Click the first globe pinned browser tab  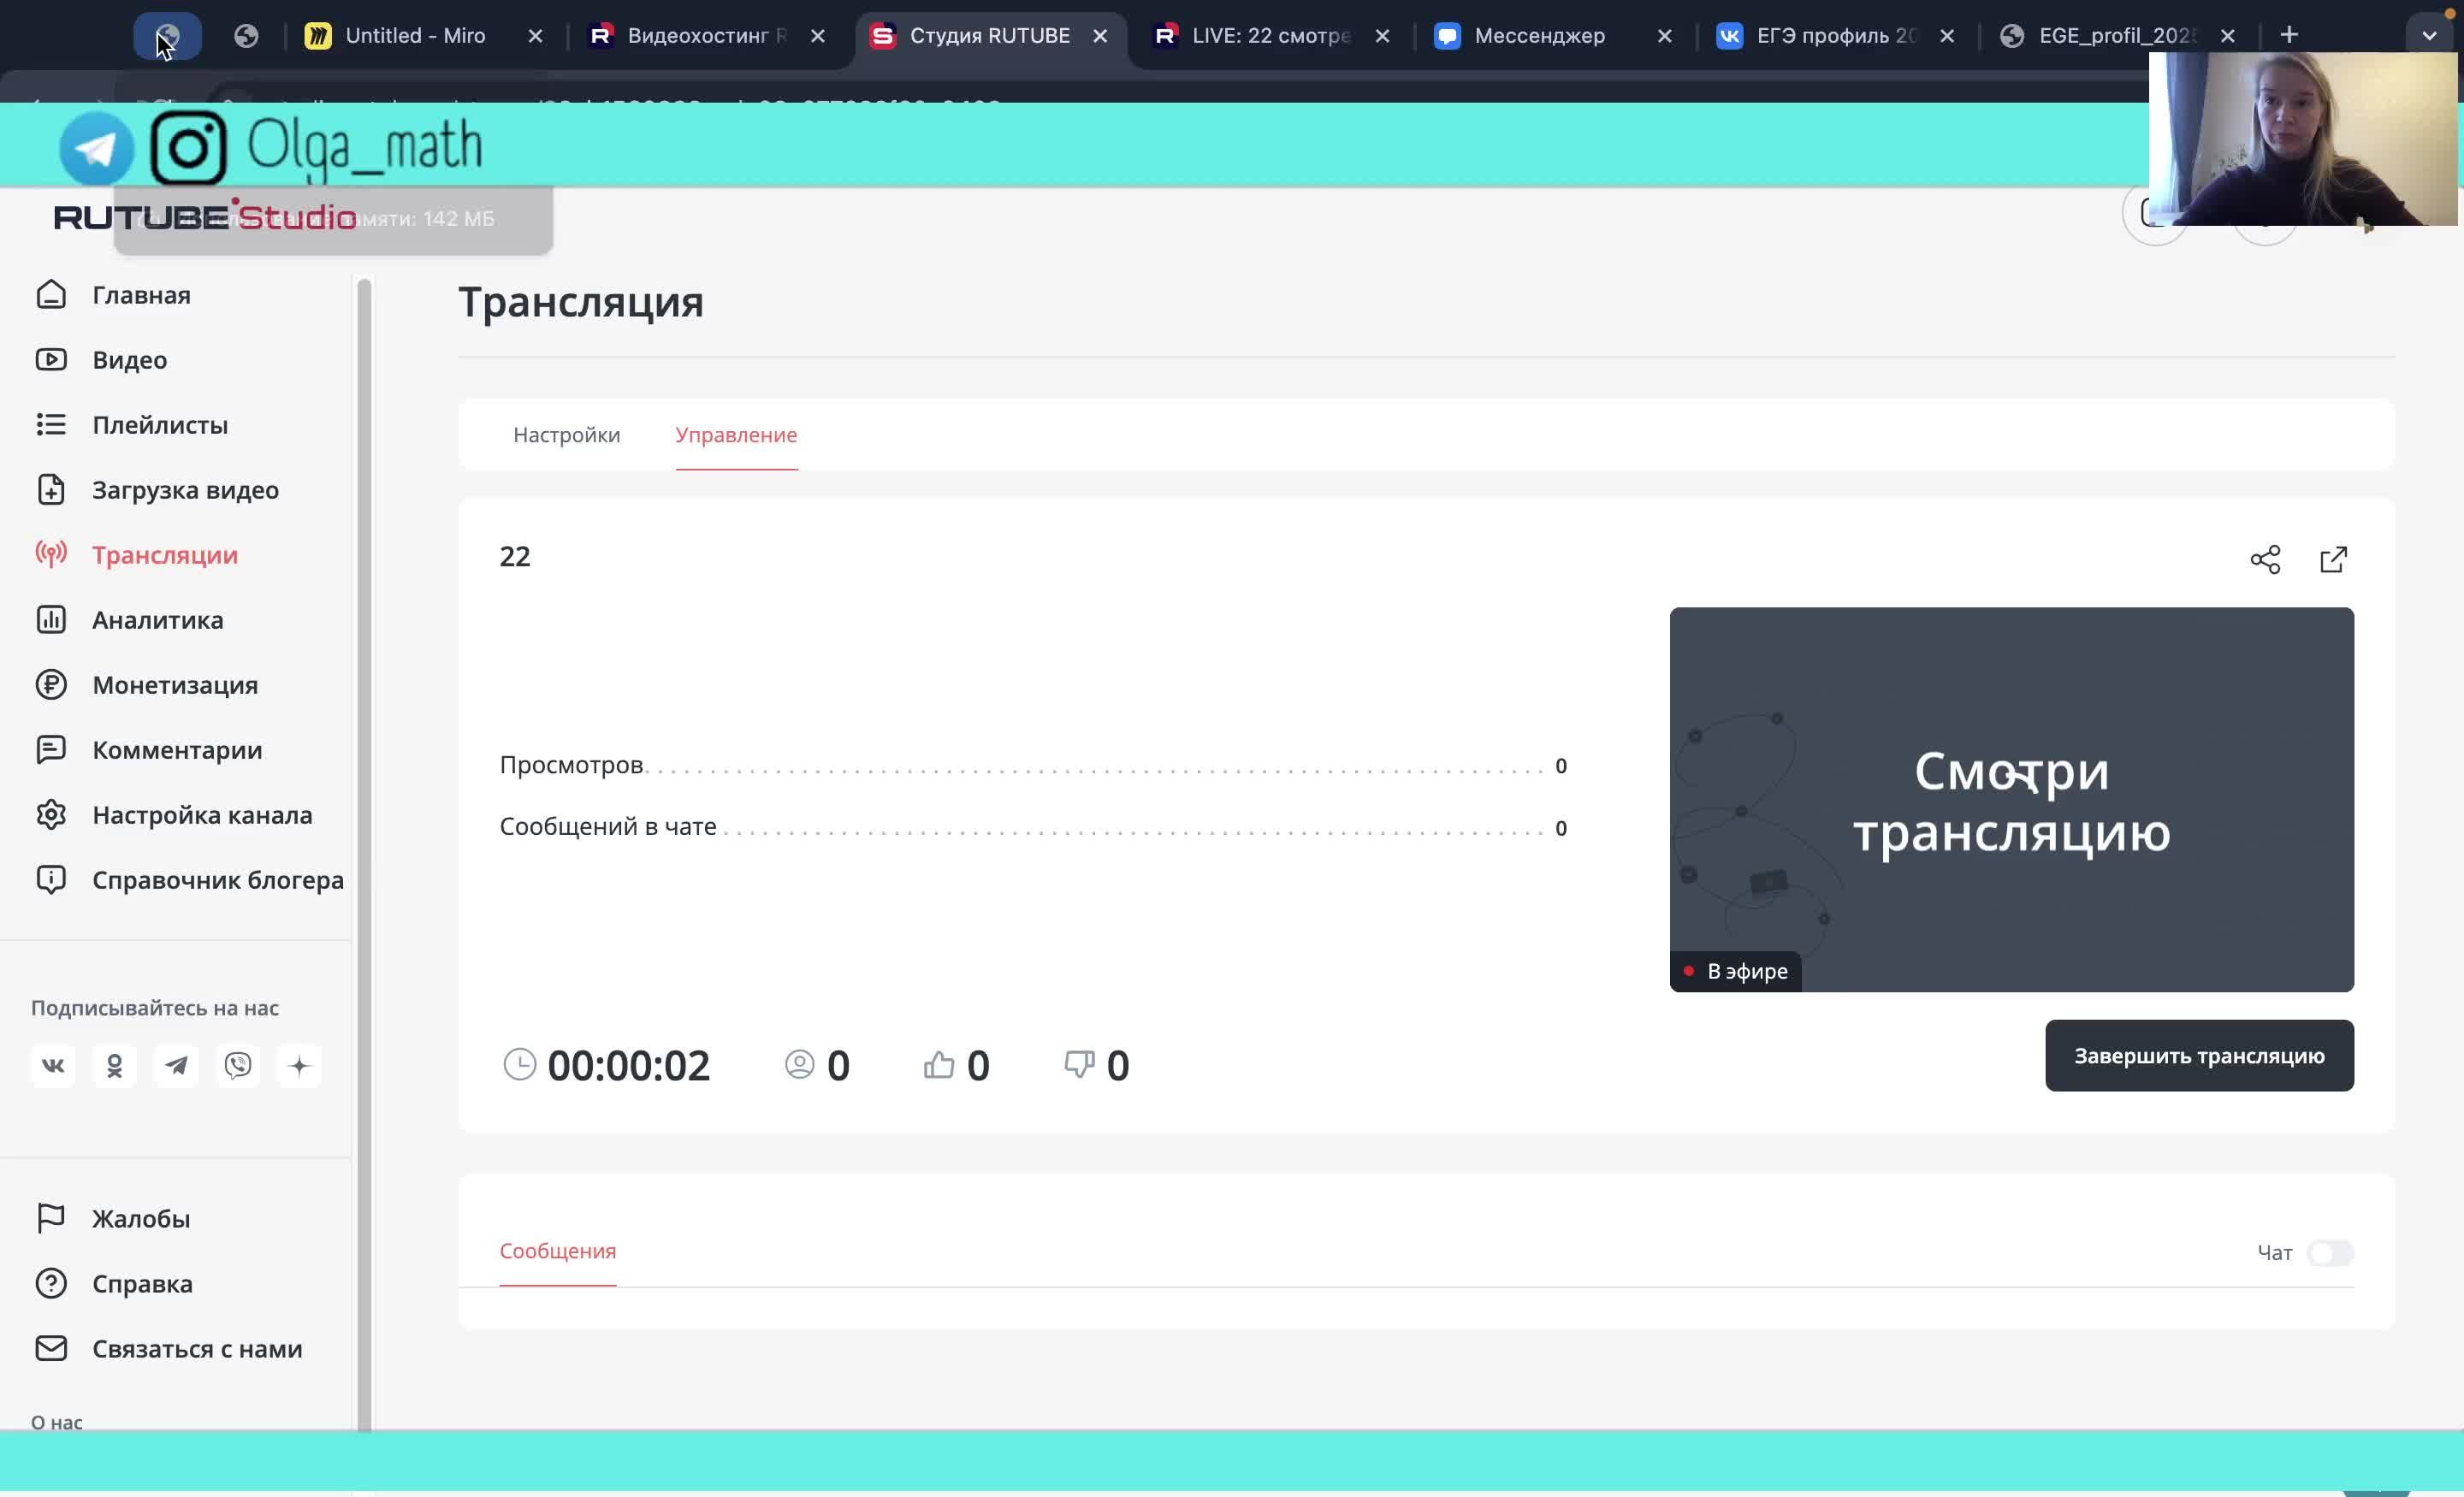(x=167, y=36)
